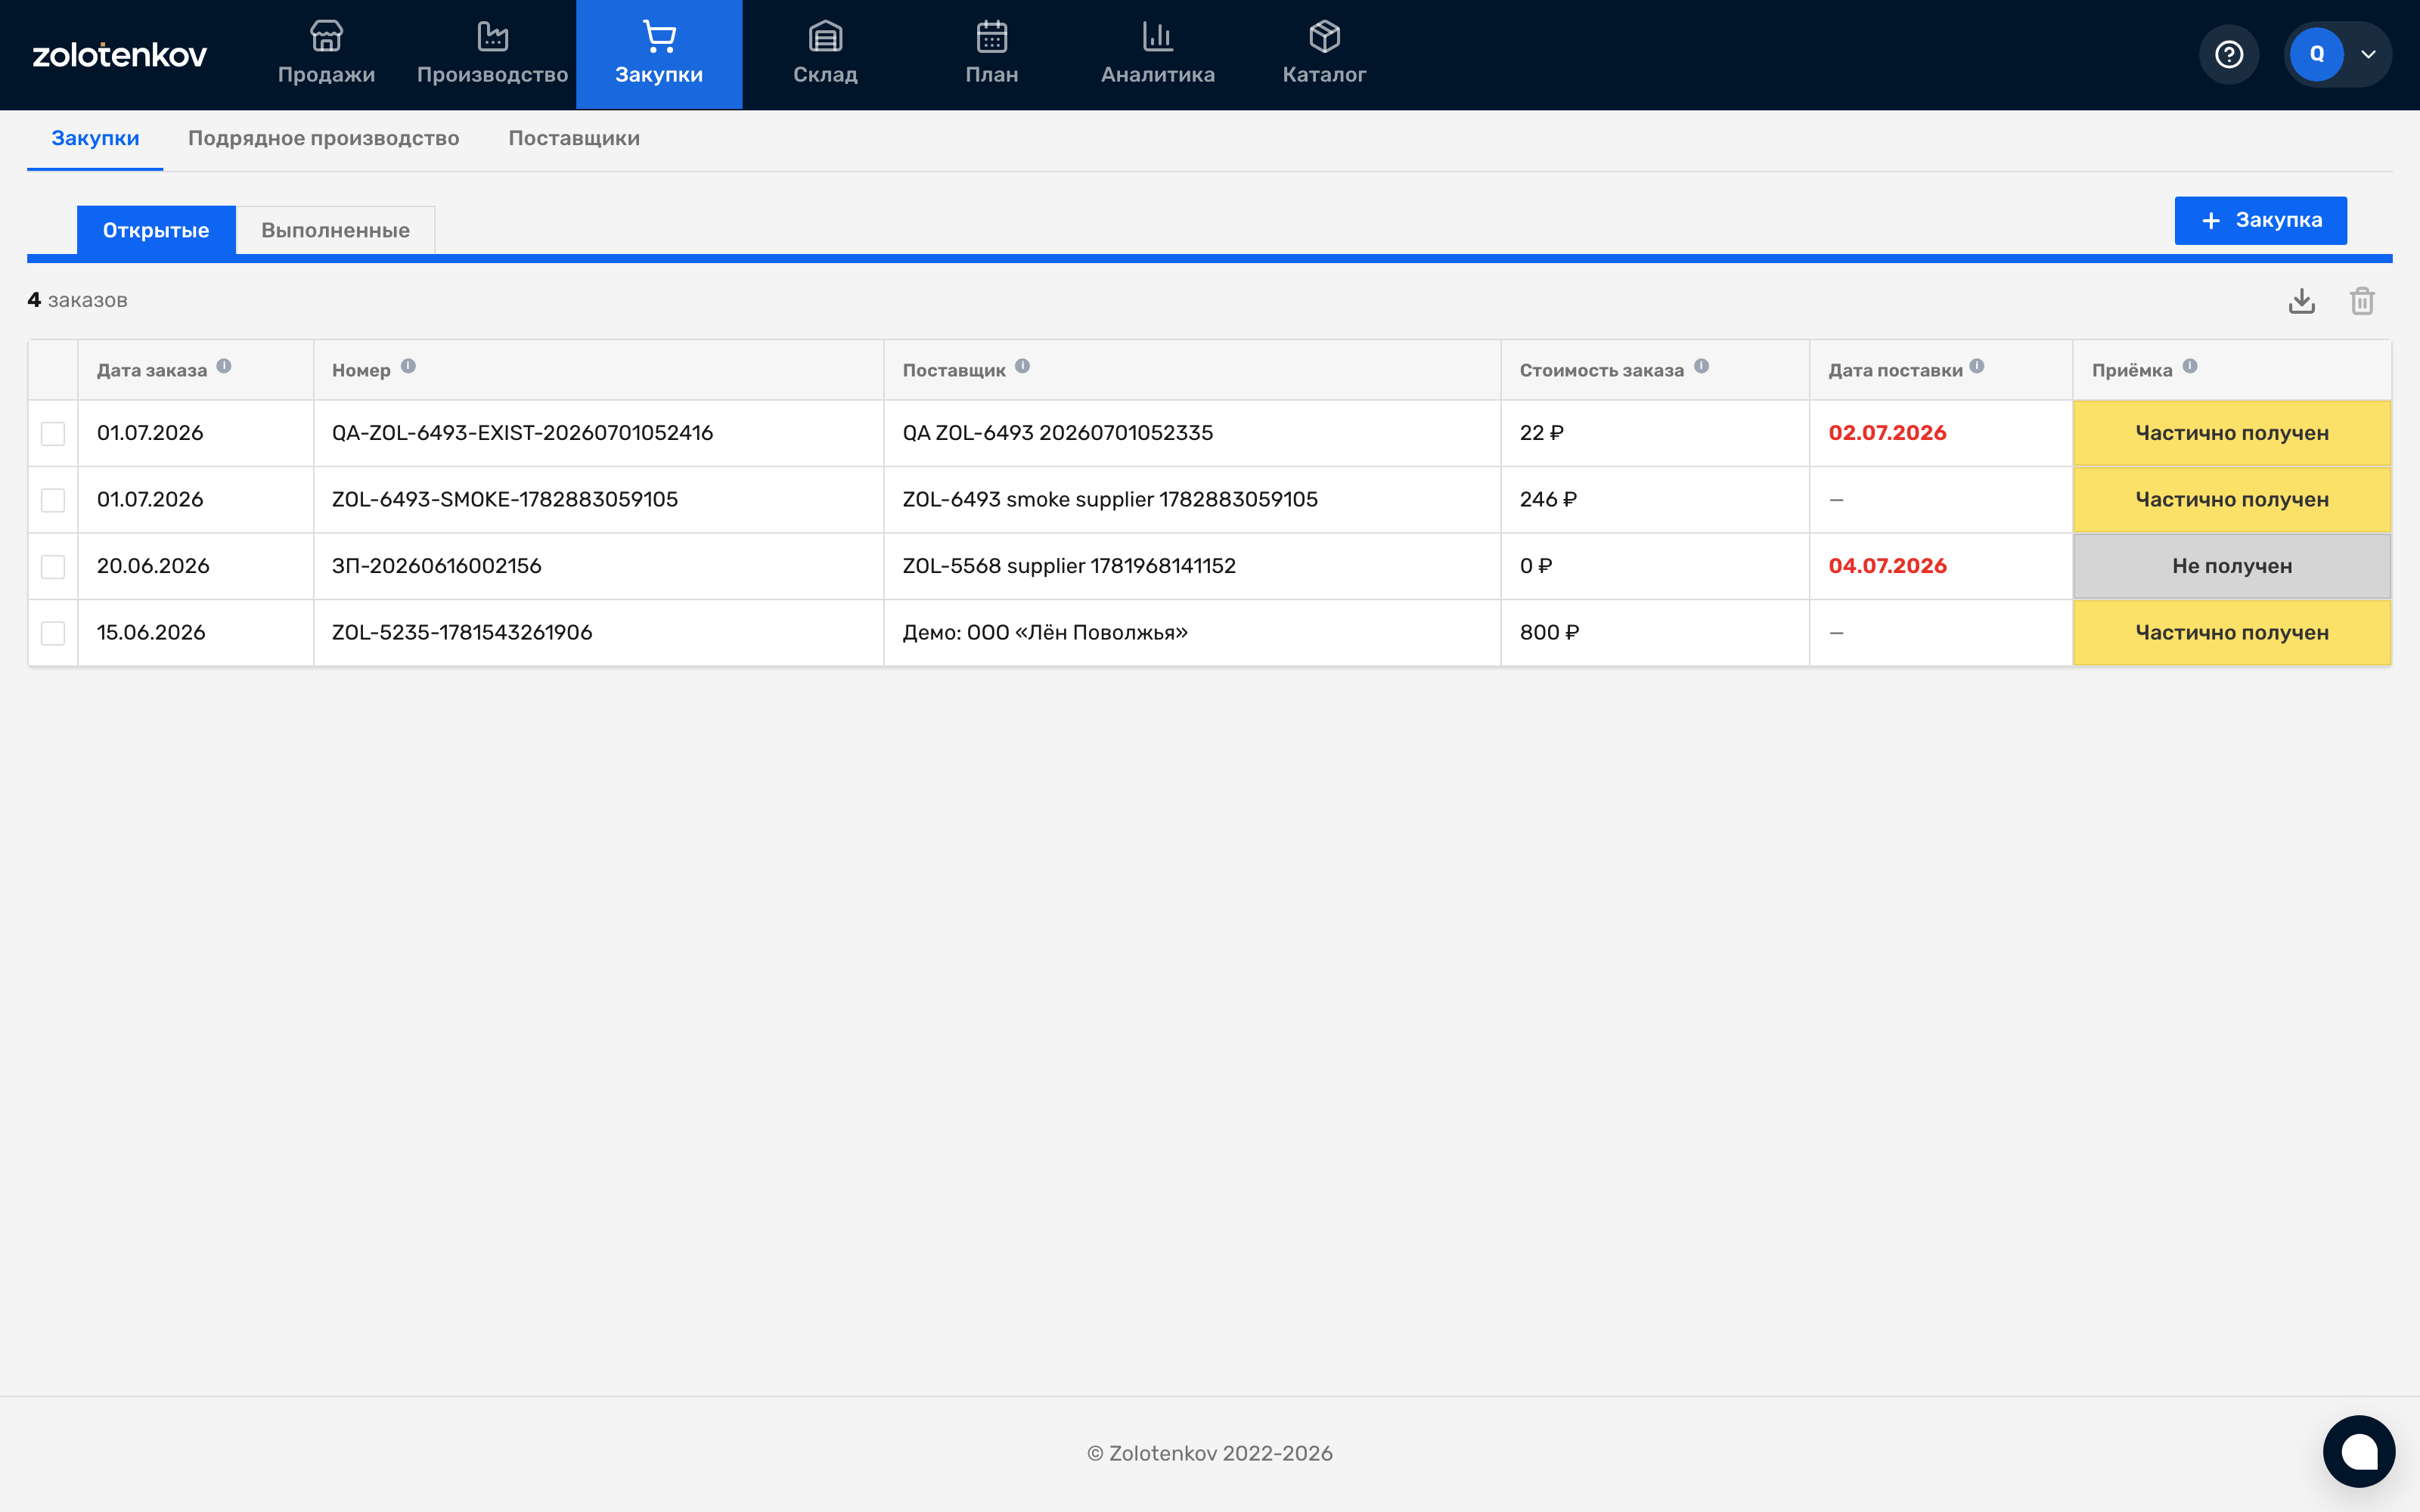Viewport: 2420px width, 1512px height.
Task: Open the Производство factory icon
Action: click(492, 37)
